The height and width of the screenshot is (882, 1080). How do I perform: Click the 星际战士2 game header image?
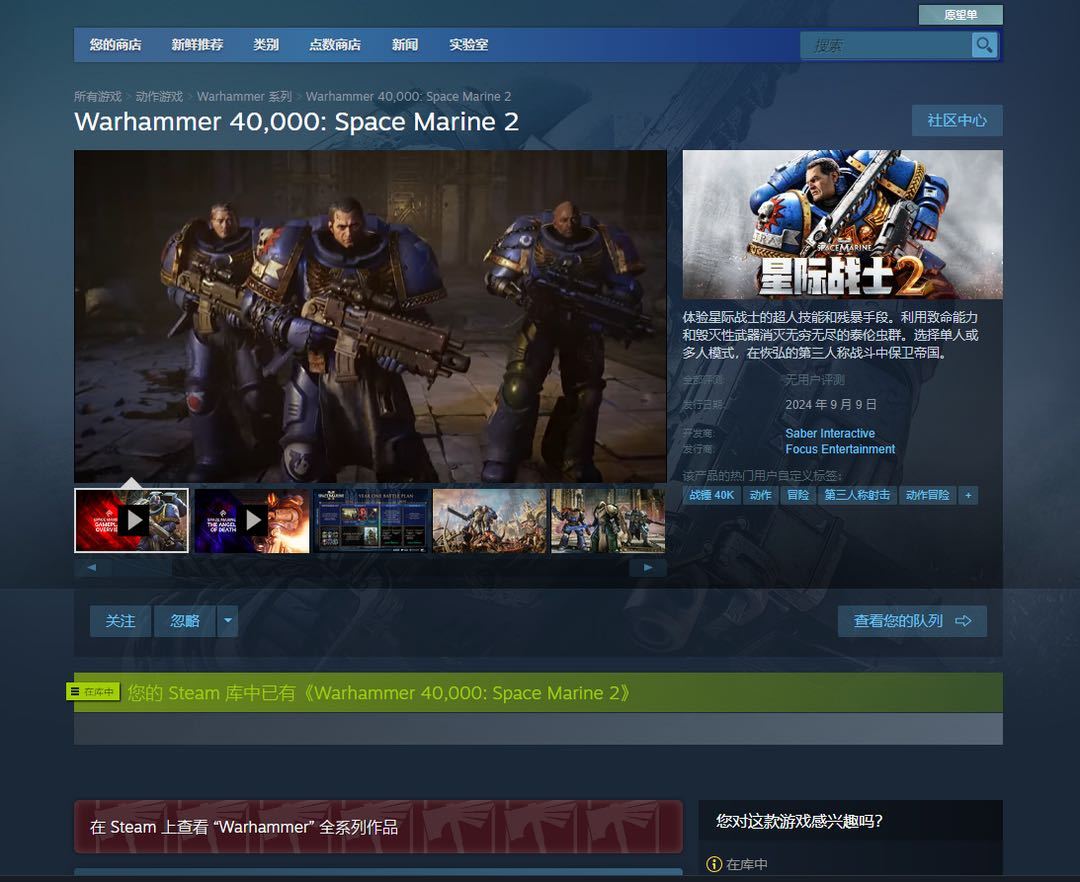point(842,224)
